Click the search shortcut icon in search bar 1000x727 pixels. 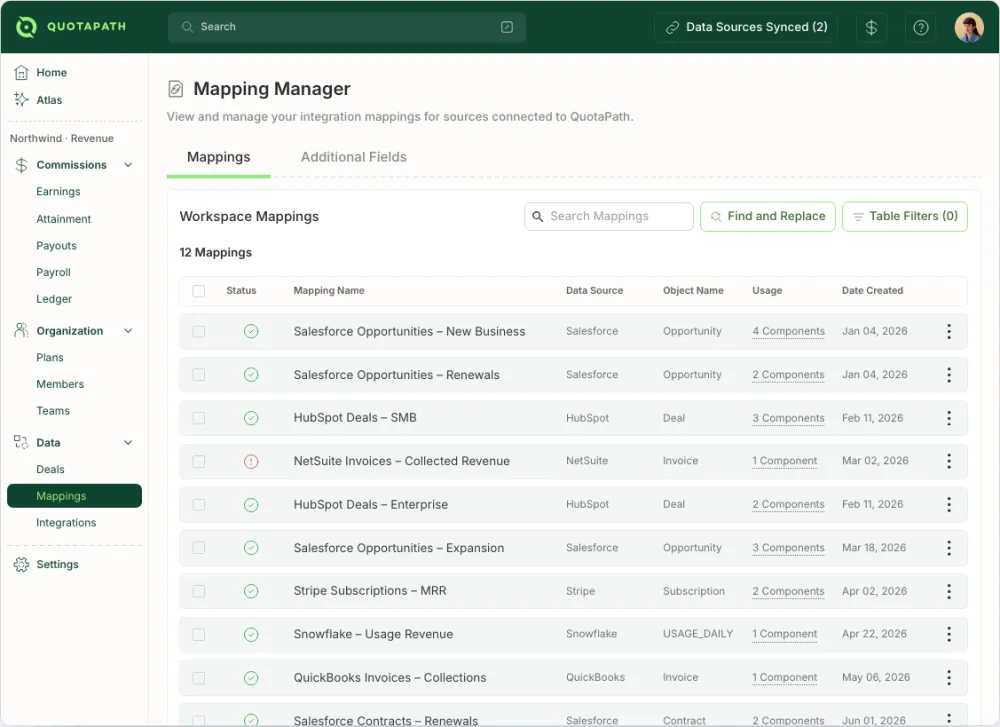(x=507, y=27)
